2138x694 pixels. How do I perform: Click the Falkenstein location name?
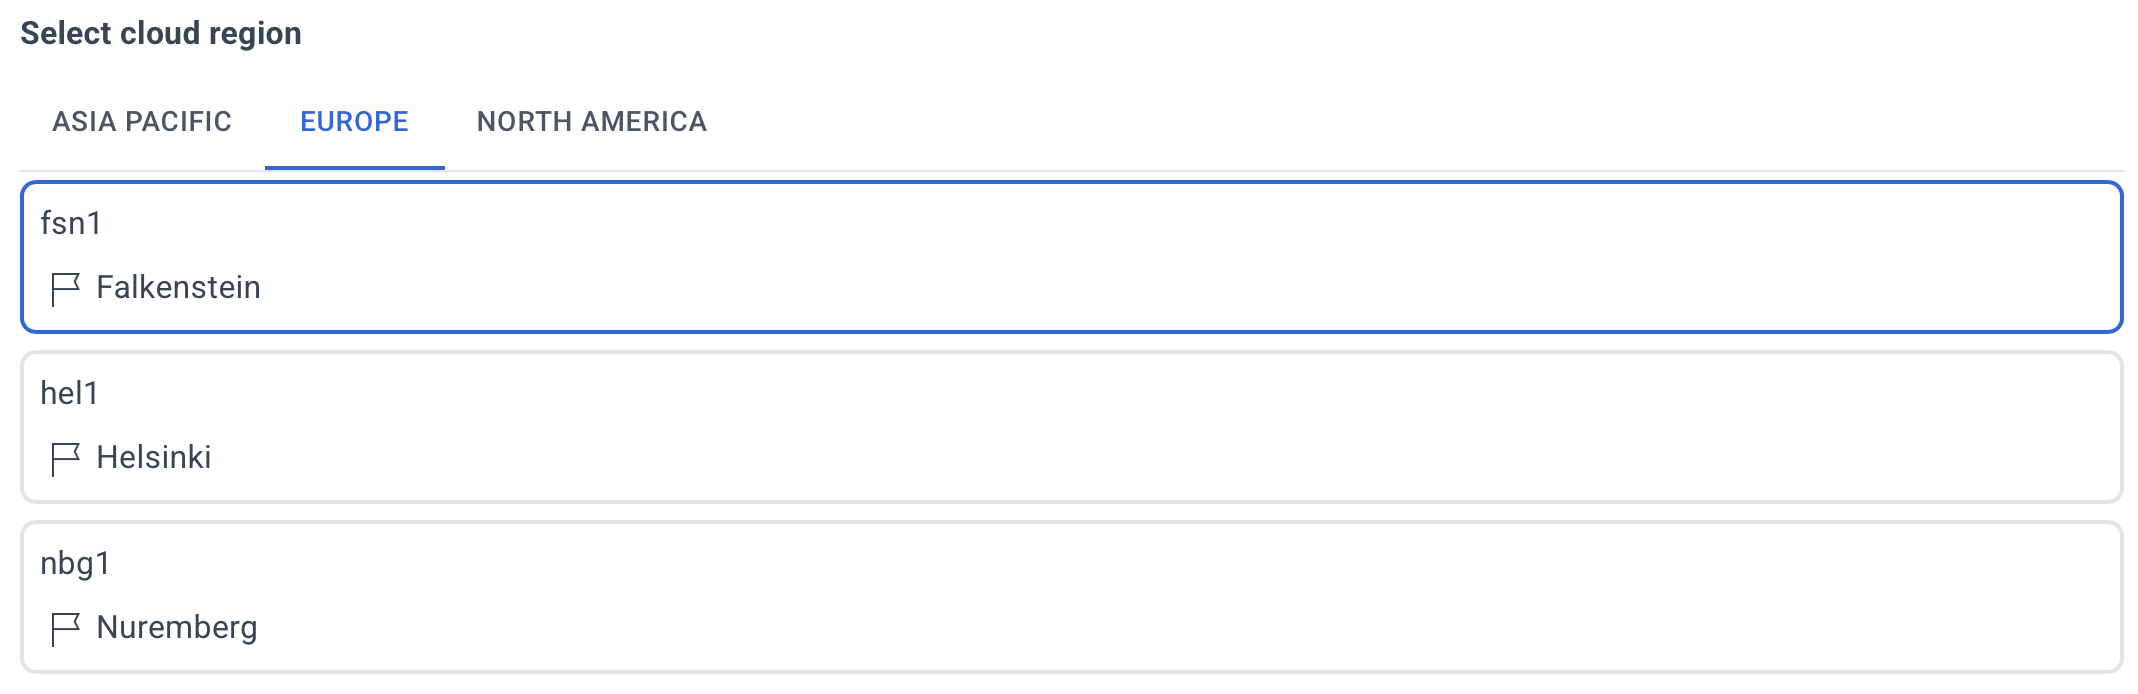click(178, 288)
